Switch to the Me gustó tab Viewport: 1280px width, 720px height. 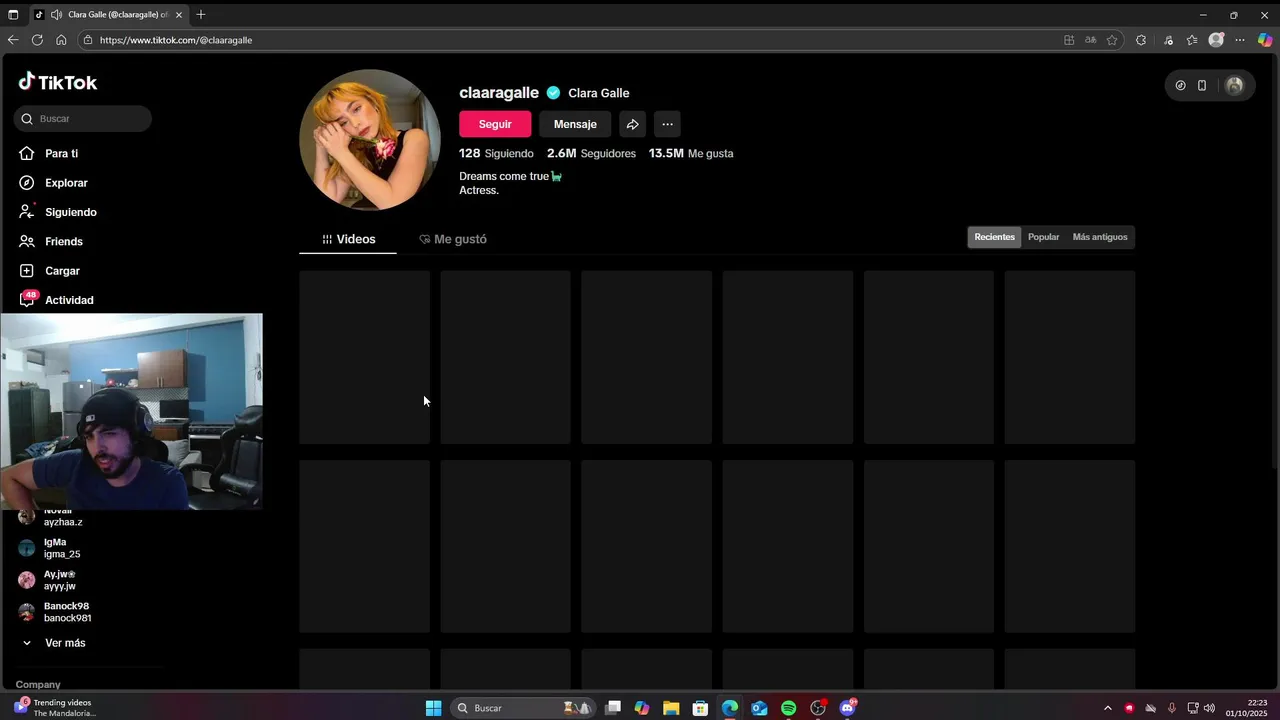click(453, 239)
